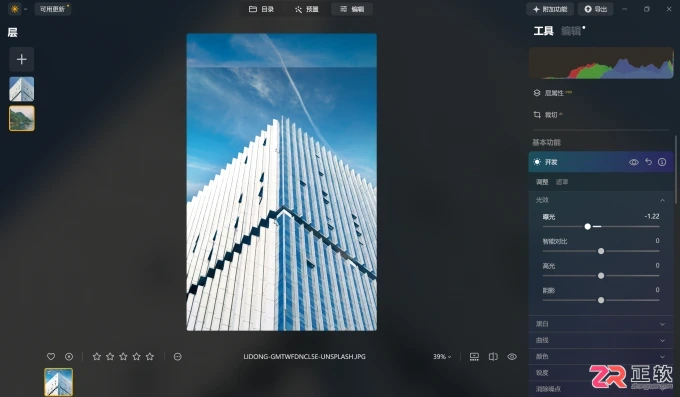Switch to the 编辑 edit tab at top center
680x397 pixels.
click(x=352, y=9)
